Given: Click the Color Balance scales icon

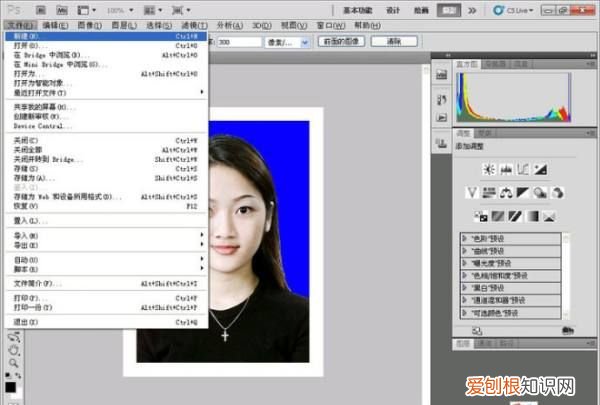Looking at the screenshot, I should tap(507, 192).
